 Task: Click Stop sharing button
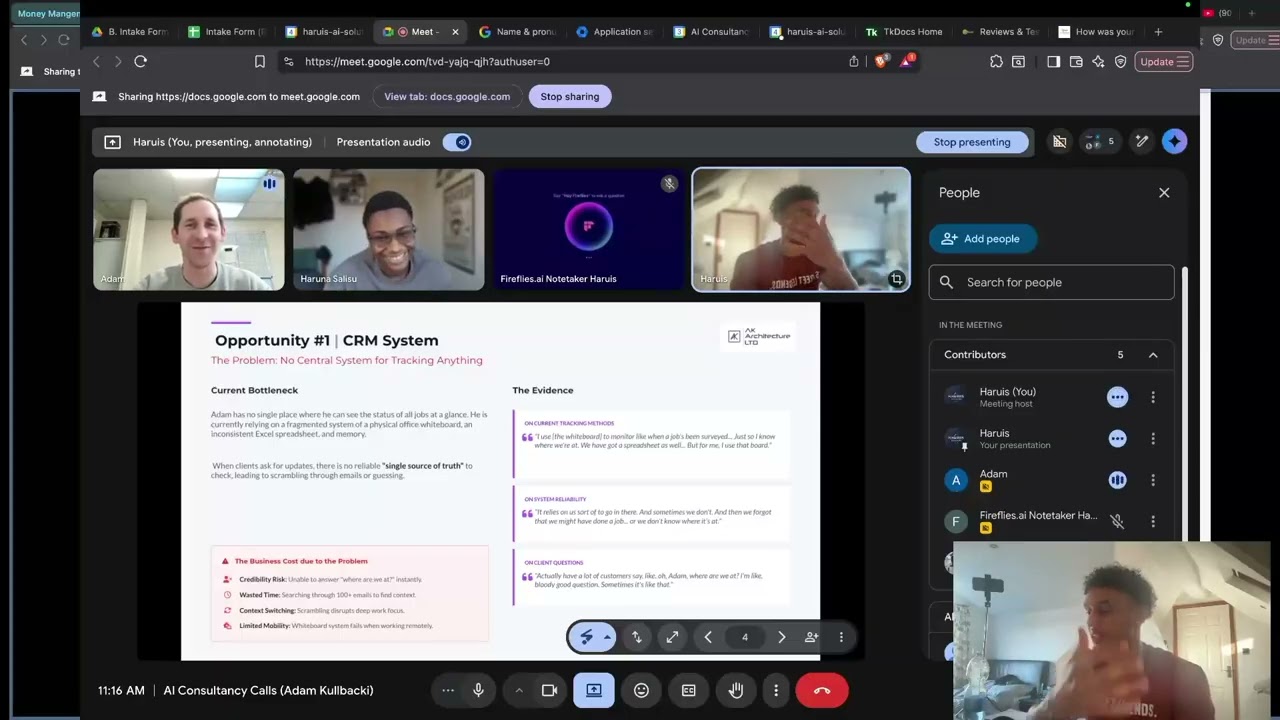click(x=570, y=97)
